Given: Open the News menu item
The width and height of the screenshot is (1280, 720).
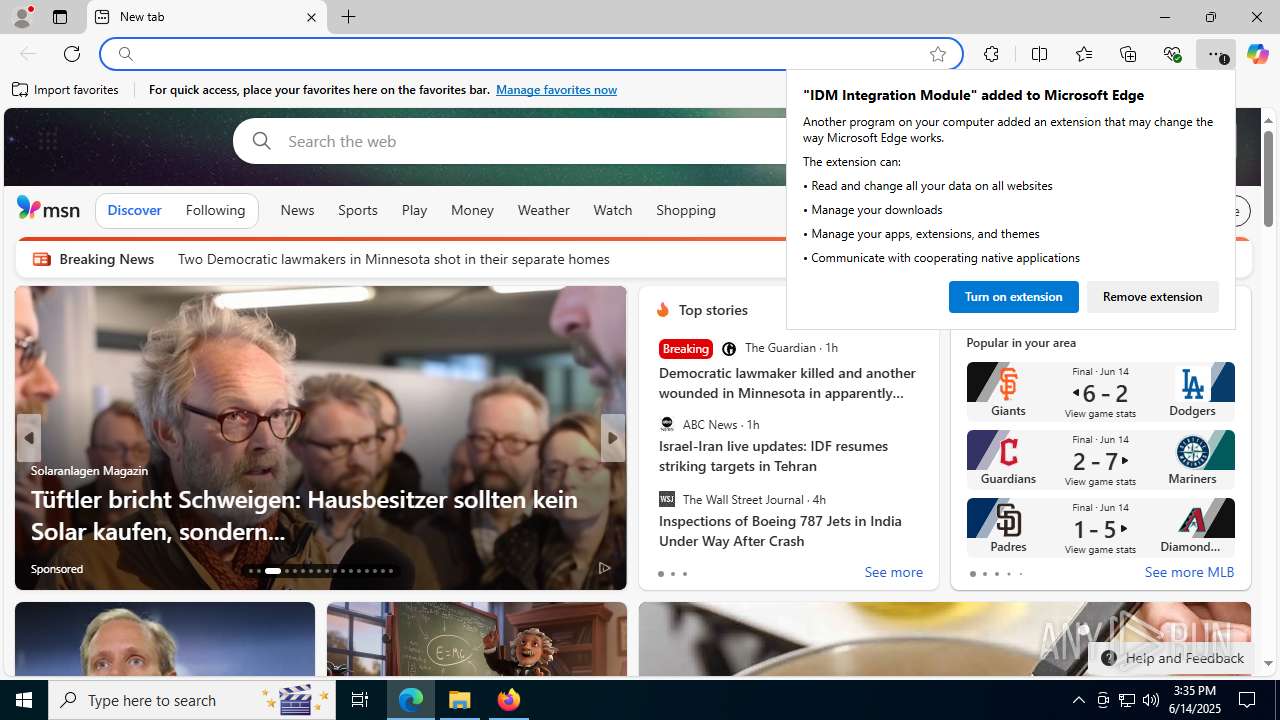Looking at the screenshot, I should point(297,210).
